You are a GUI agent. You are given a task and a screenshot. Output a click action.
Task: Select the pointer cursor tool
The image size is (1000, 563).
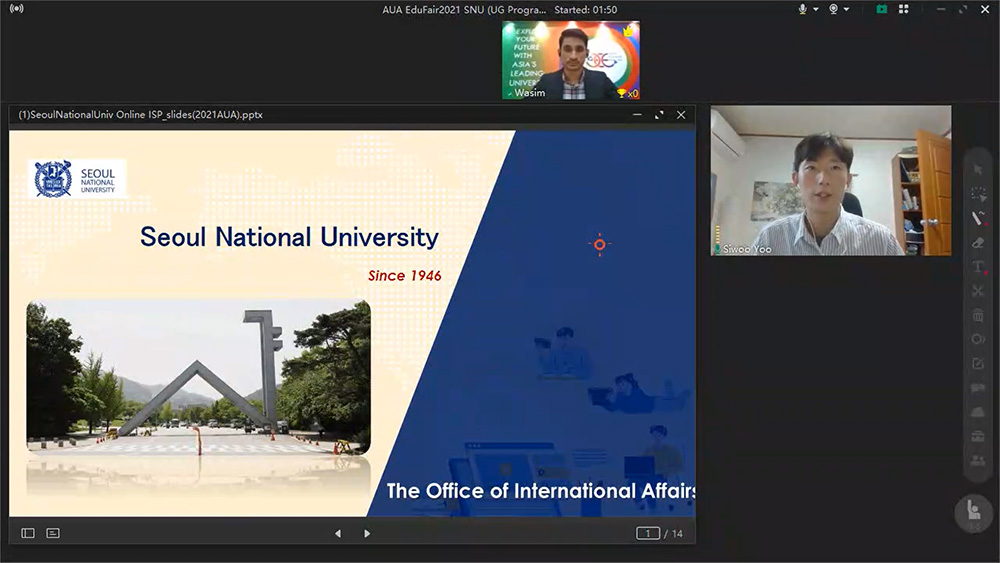click(978, 170)
